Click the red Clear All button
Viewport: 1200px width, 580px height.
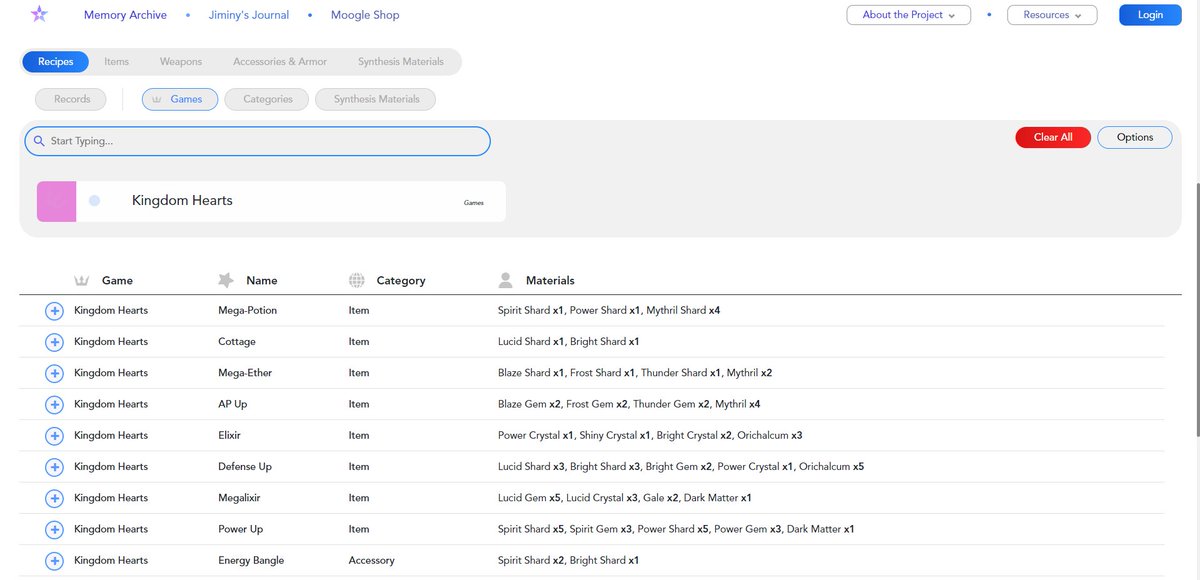pos(1053,137)
